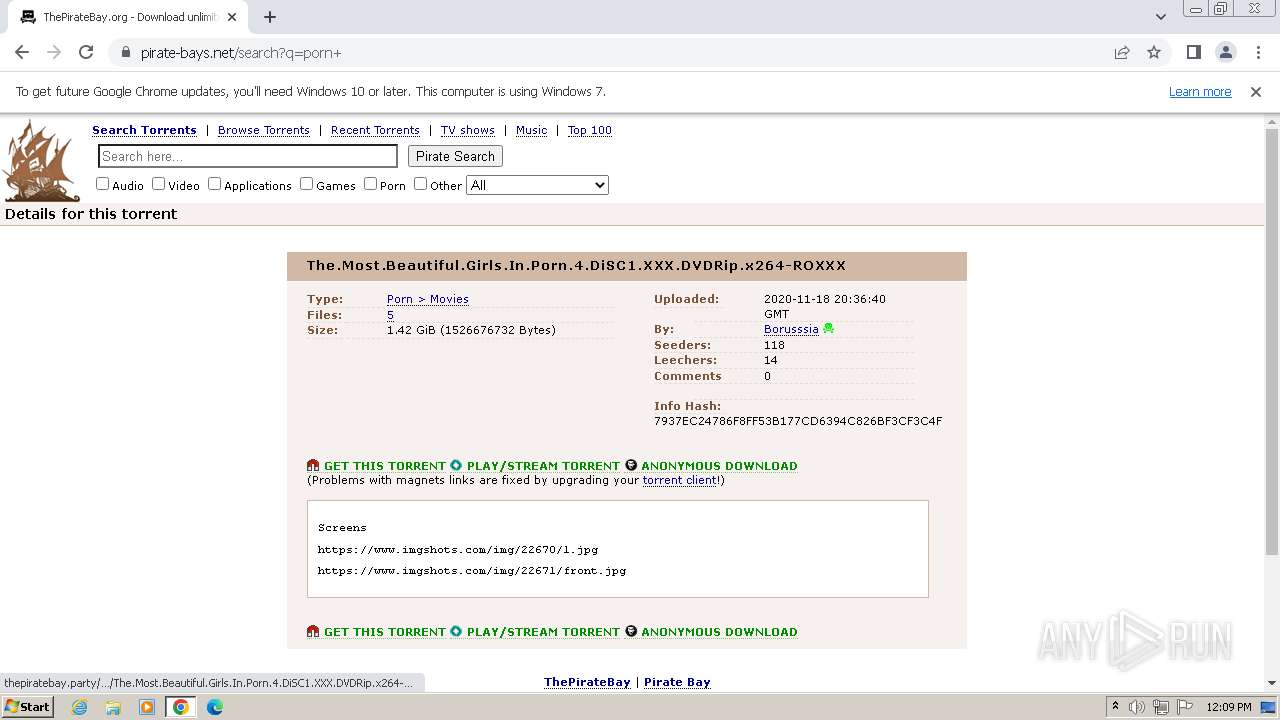Bookmark this page with star icon
The width and height of the screenshot is (1280, 720).
click(1154, 53)
